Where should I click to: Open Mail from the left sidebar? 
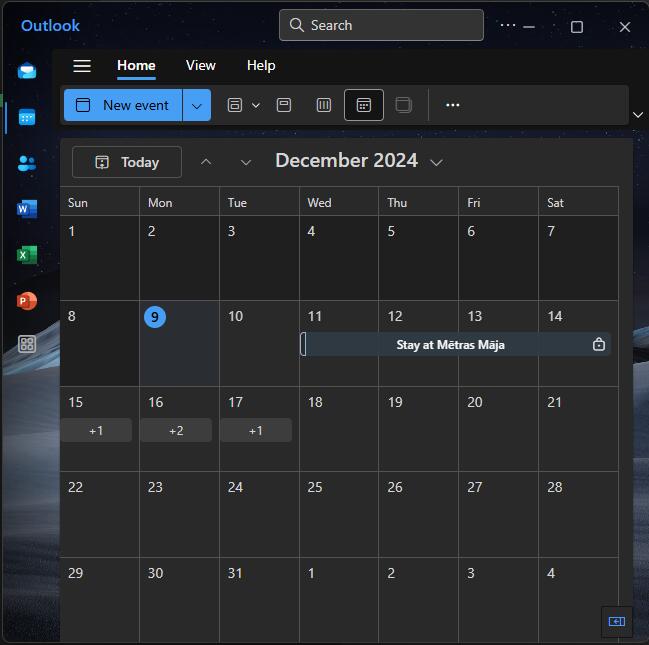[27, 71]
